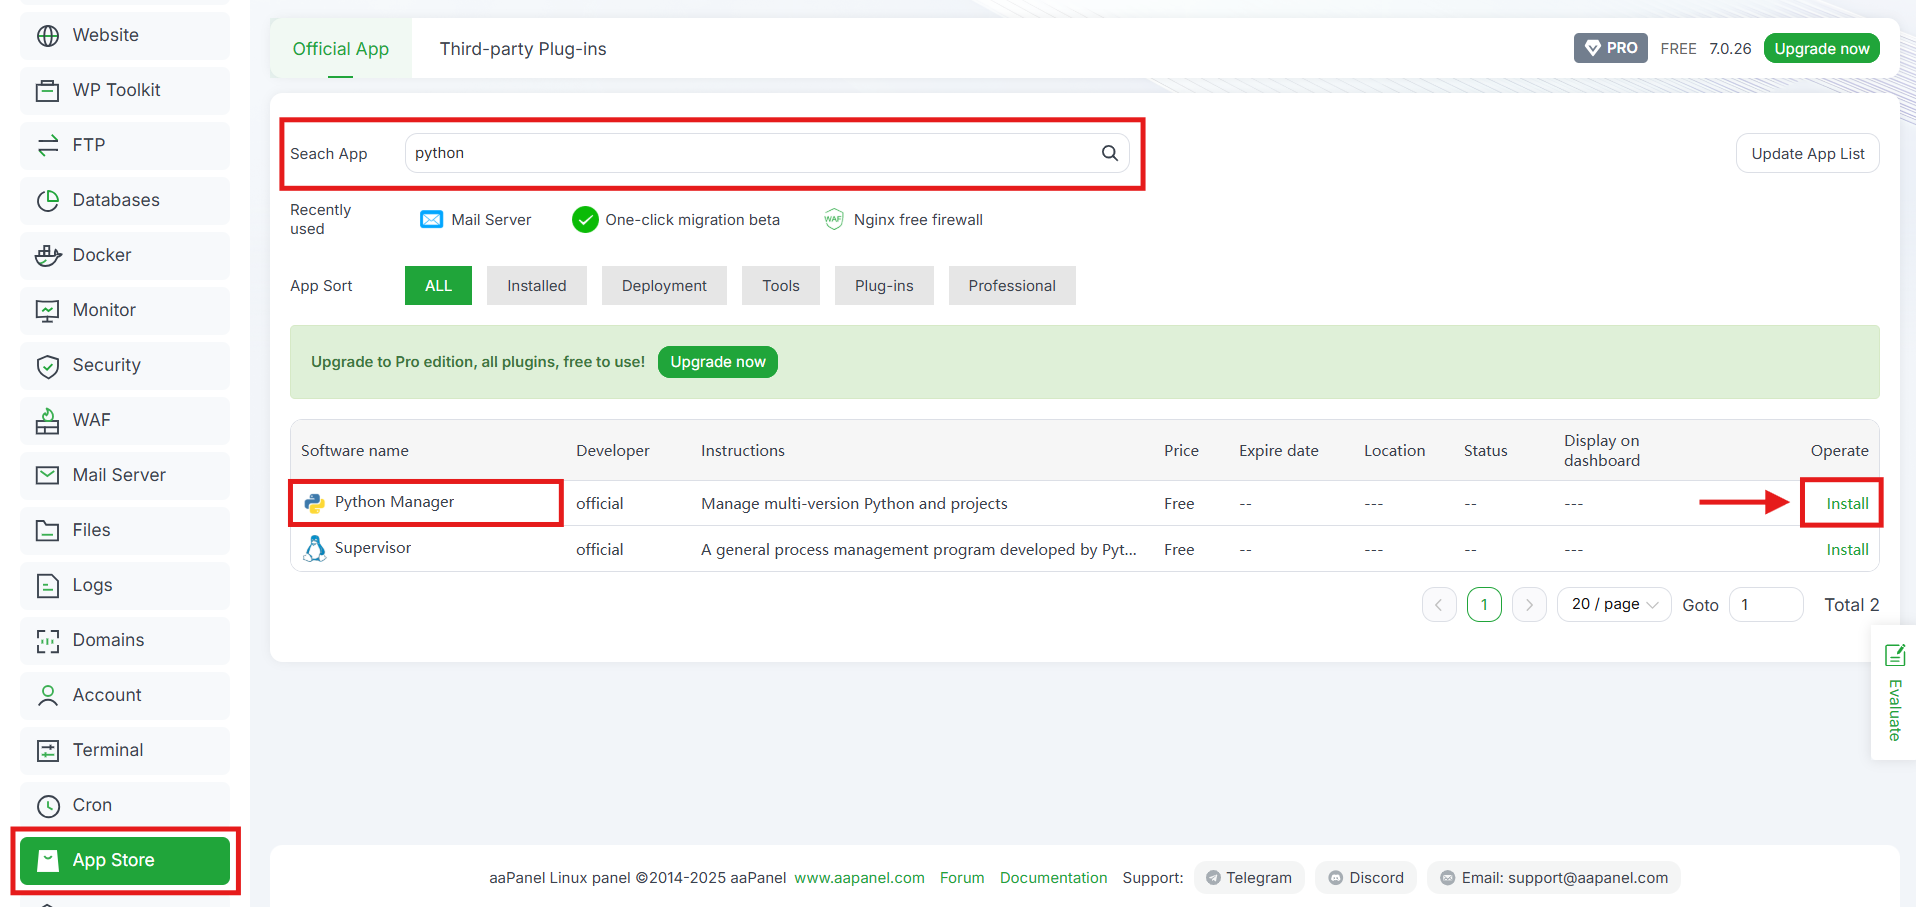Switch to Official App tab
The width and height of the screenshot is (1916, 907).
coord(341,49)
